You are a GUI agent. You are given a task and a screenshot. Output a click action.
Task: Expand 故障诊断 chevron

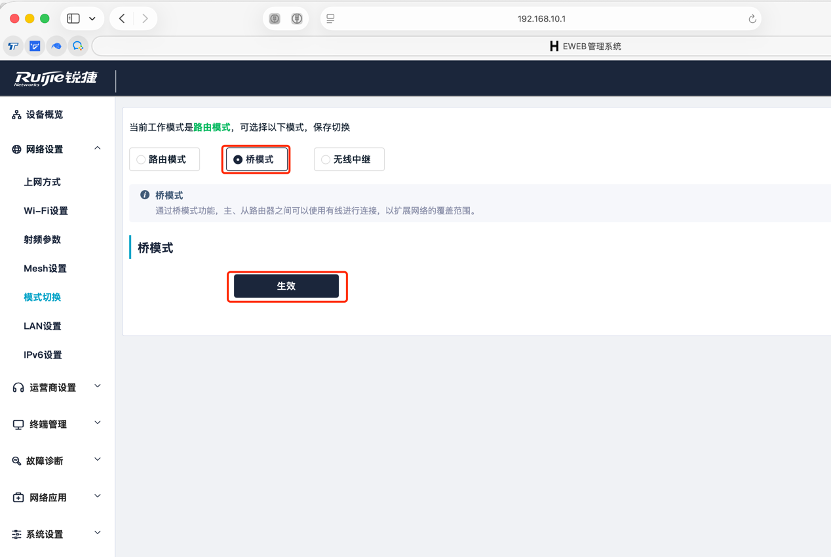point(98,459)
